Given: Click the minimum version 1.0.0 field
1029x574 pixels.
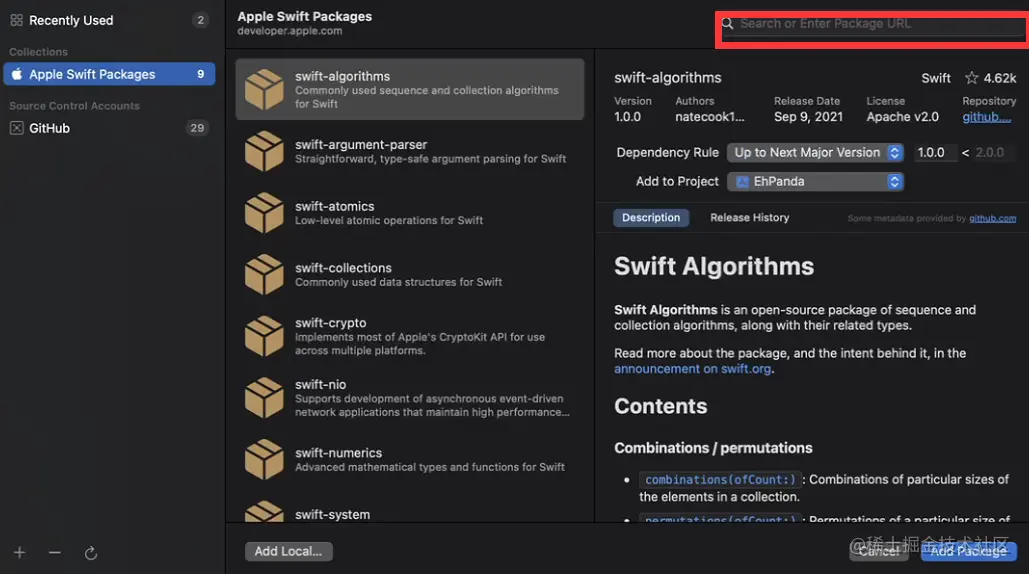Looking at the screenshot, I should pyautogui.click(x=933, y=153).
